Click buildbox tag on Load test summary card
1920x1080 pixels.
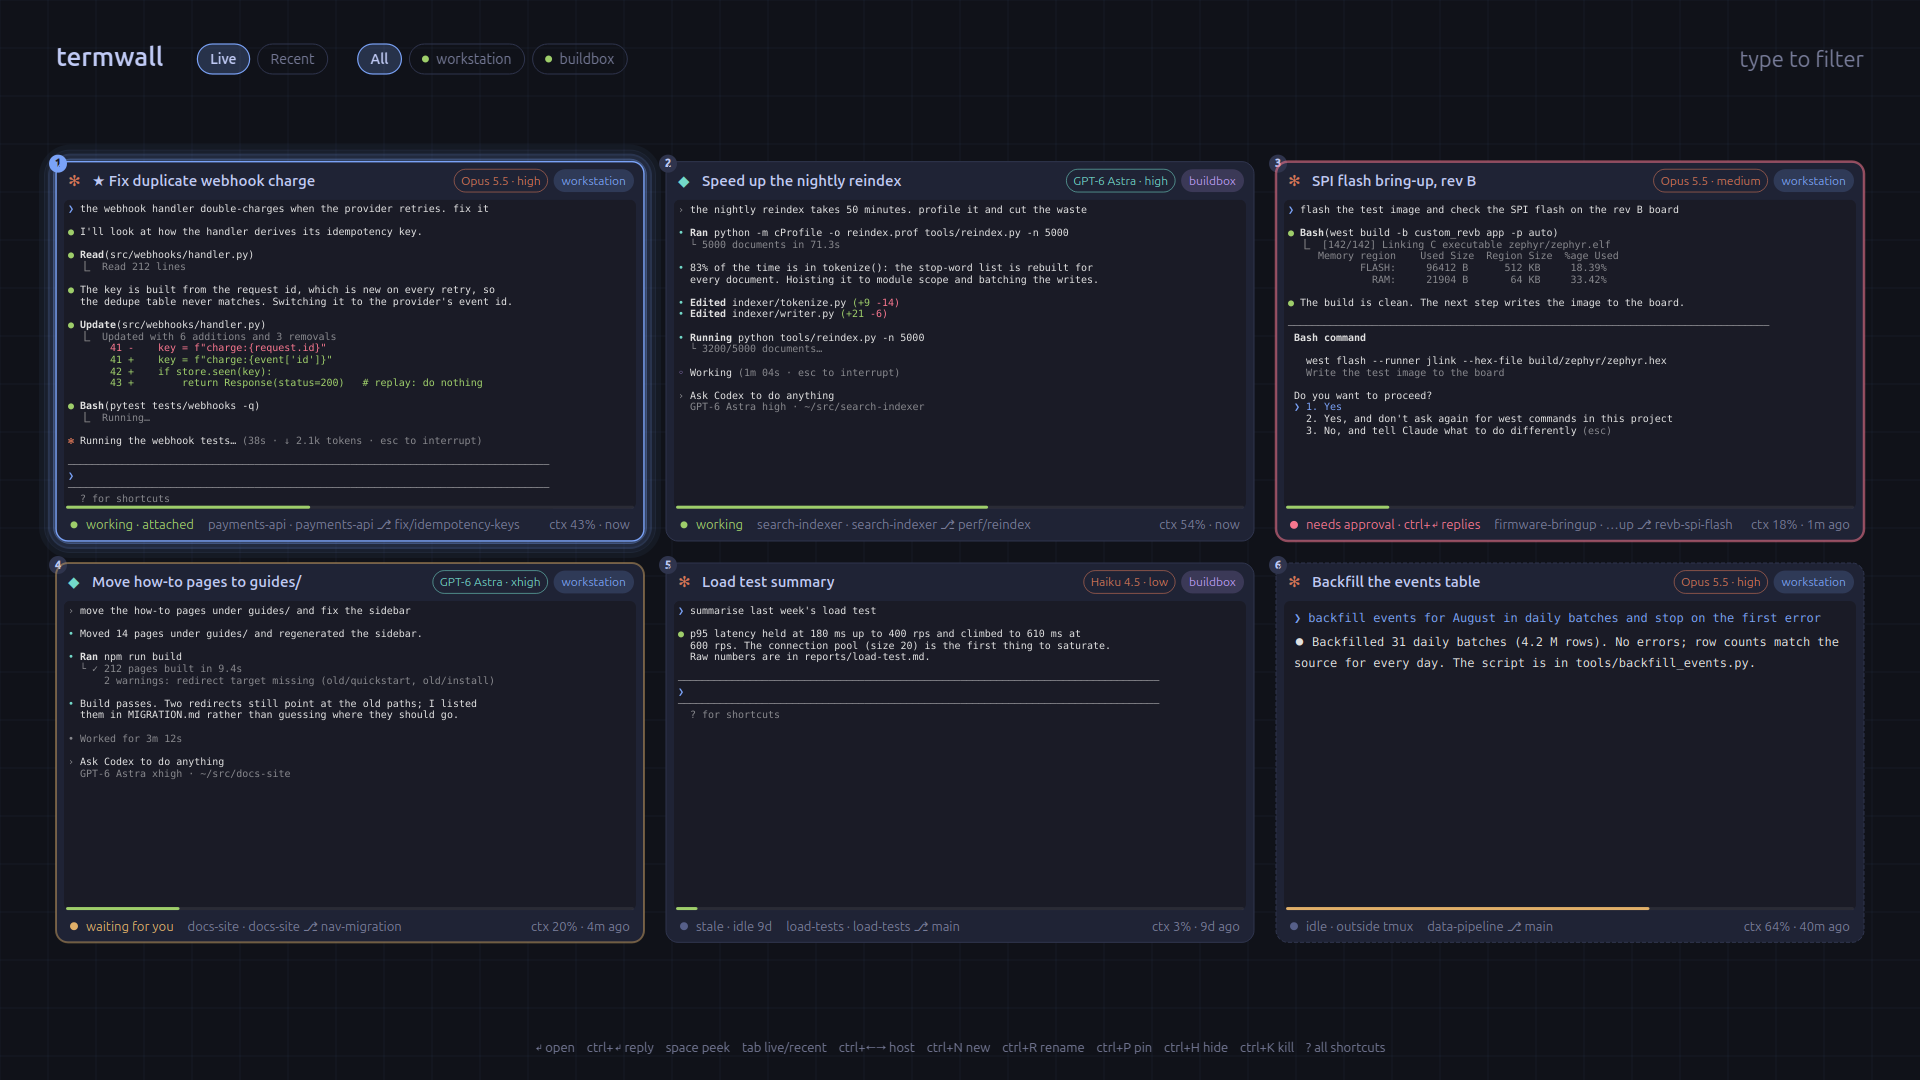[x=1212, y=582]
